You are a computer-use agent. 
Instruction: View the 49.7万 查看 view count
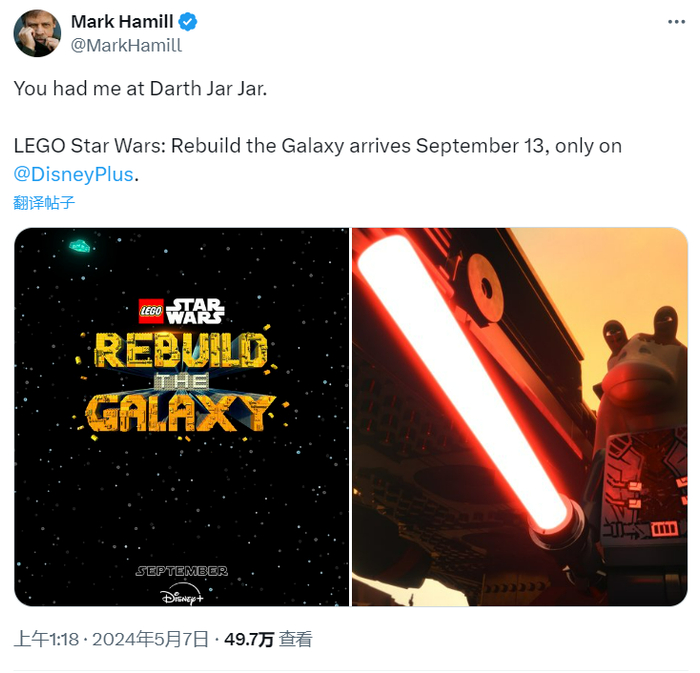coord(268,639)
